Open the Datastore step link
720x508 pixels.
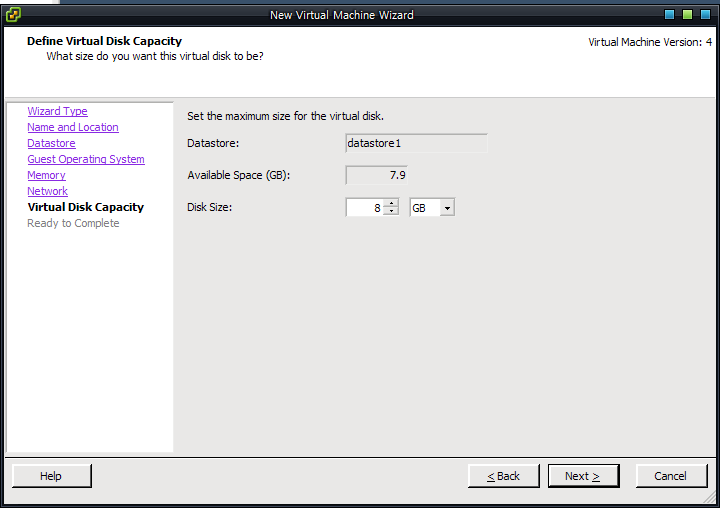pos(51,143)
